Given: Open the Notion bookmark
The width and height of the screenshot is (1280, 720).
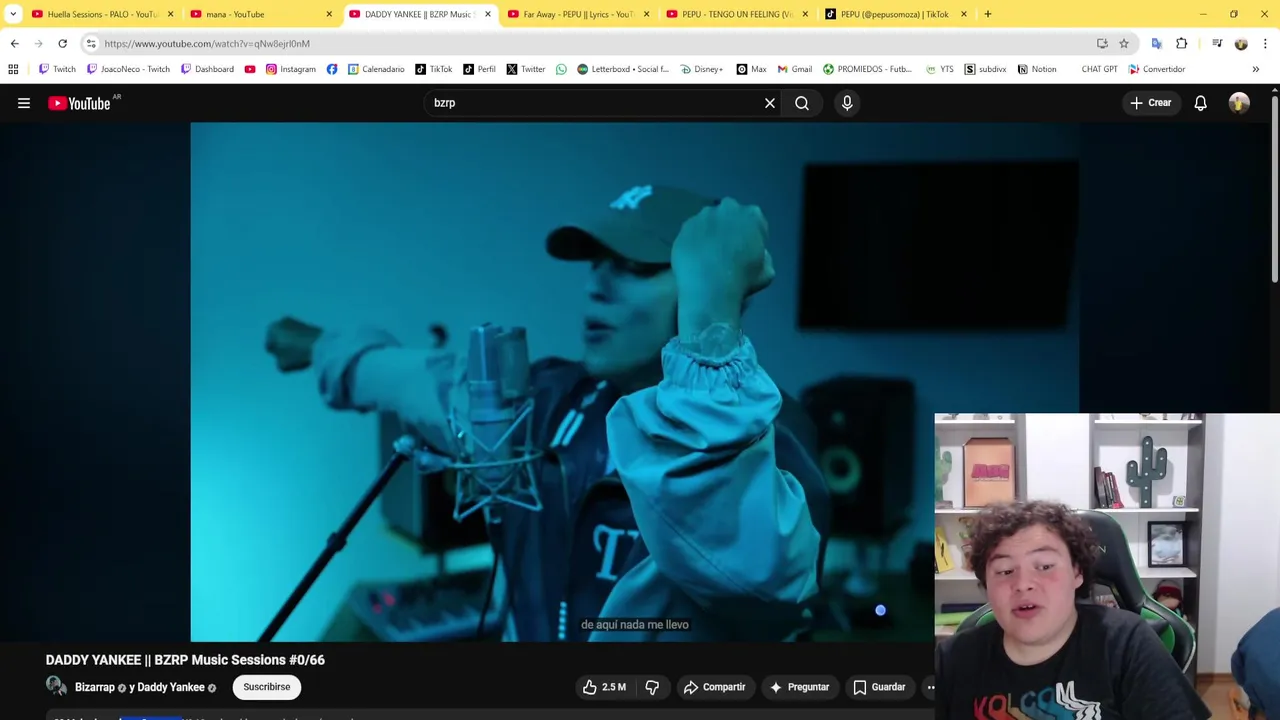Looking at the screenshot, I should tap(1036, 69).
